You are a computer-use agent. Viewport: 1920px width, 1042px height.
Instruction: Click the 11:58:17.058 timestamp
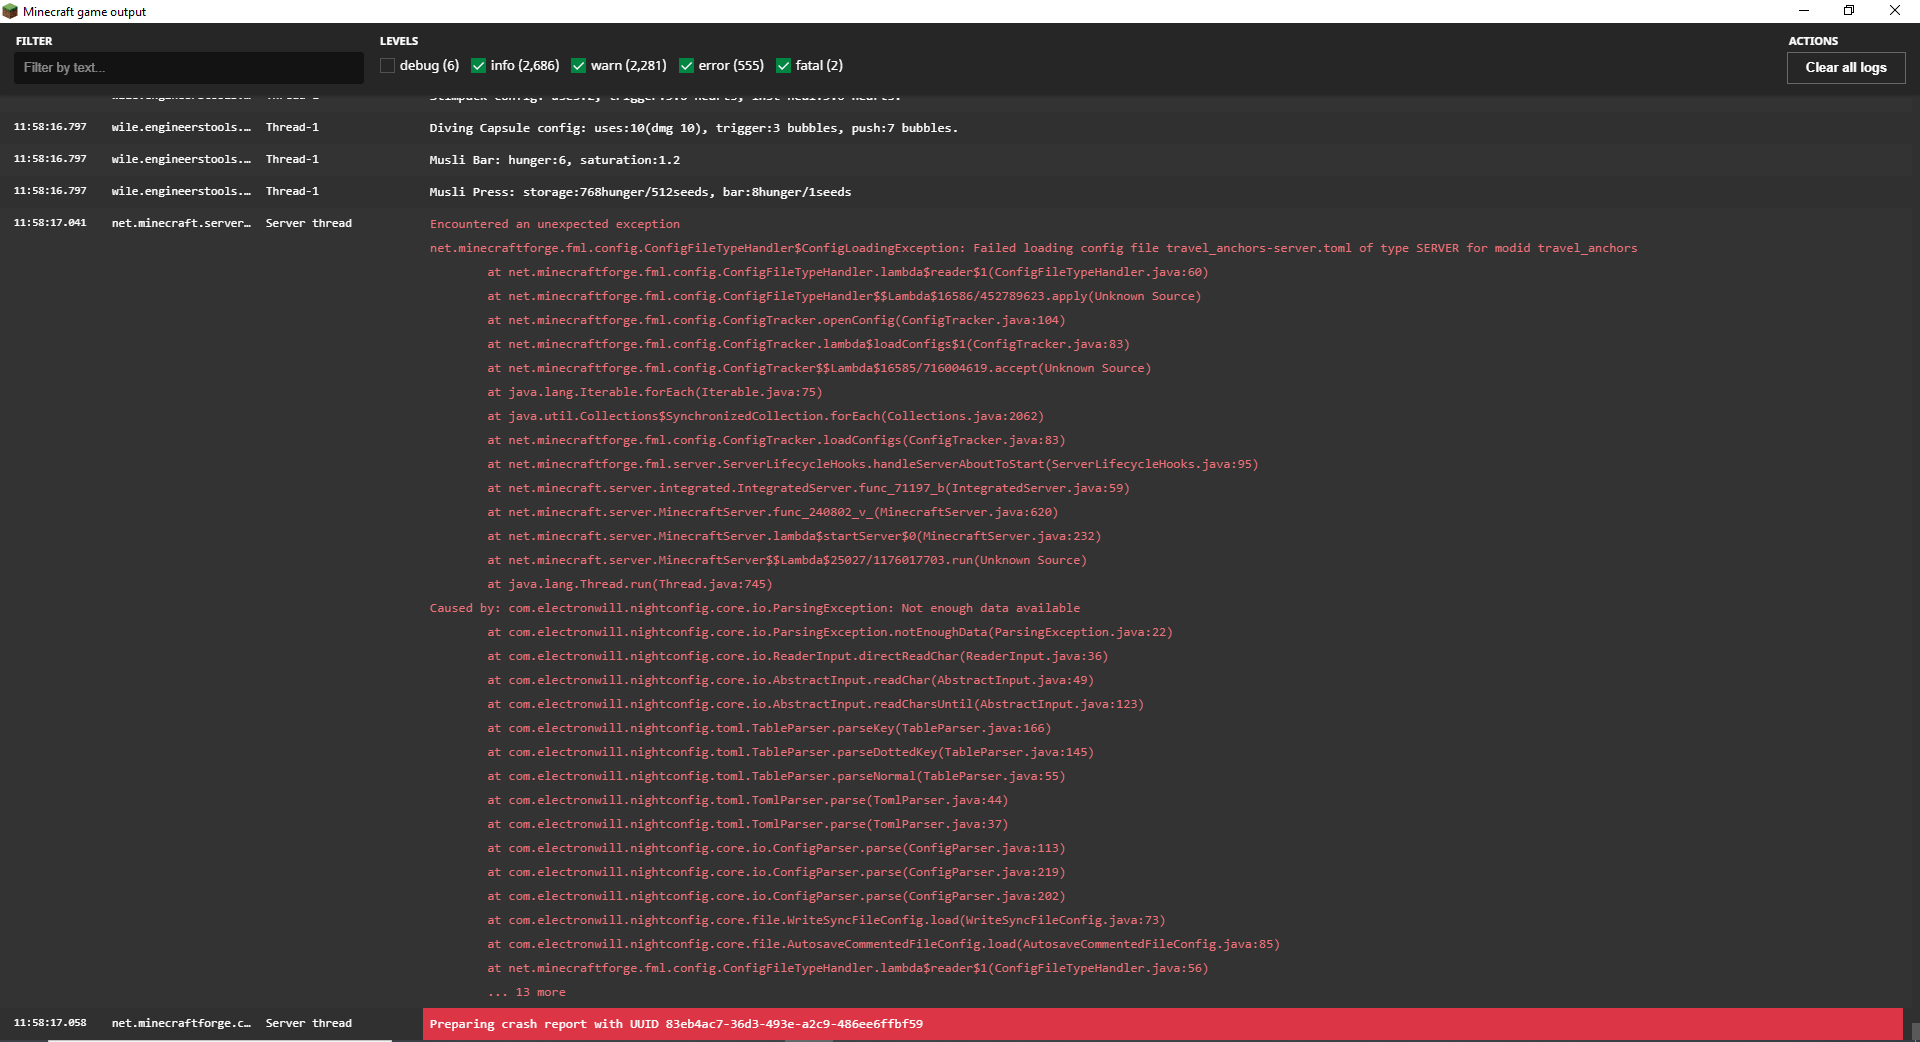tap(50, 1023)
